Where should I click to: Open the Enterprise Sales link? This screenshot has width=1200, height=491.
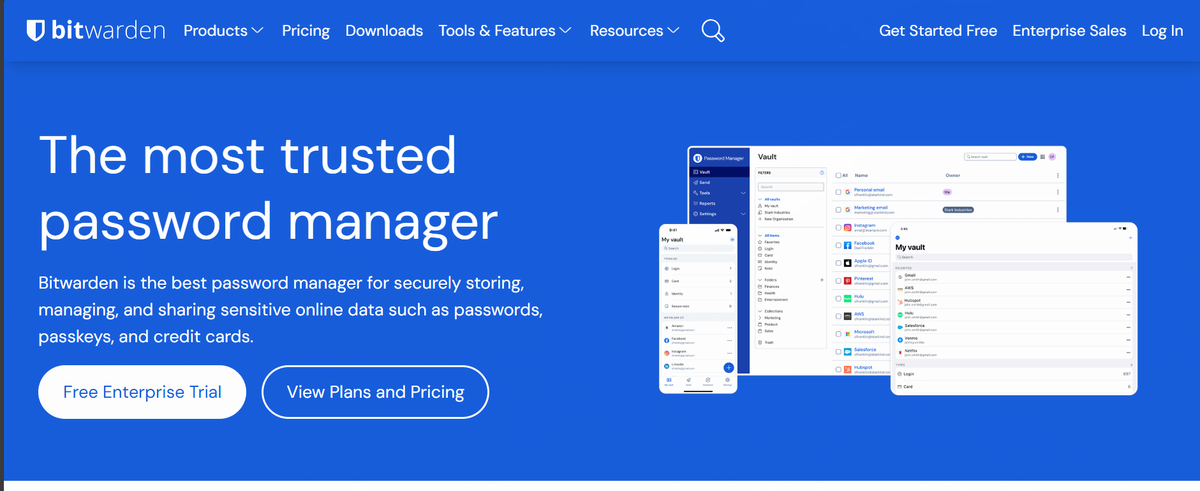tap(1069, 31)
